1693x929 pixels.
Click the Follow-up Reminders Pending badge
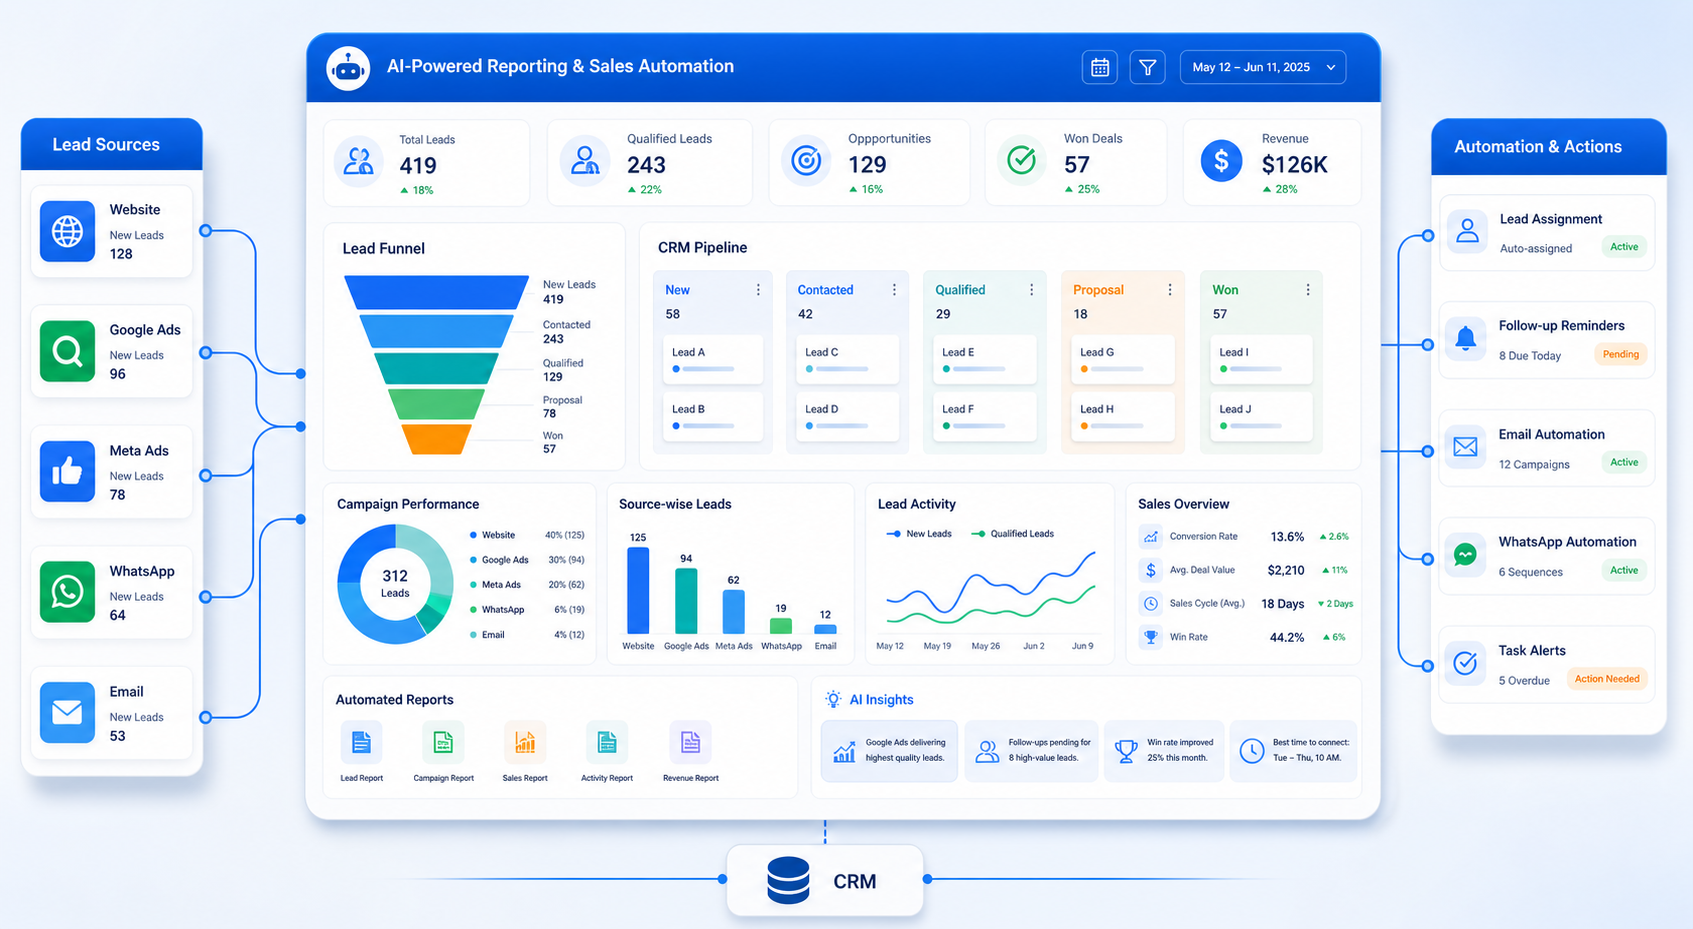tap(1621, 354)
